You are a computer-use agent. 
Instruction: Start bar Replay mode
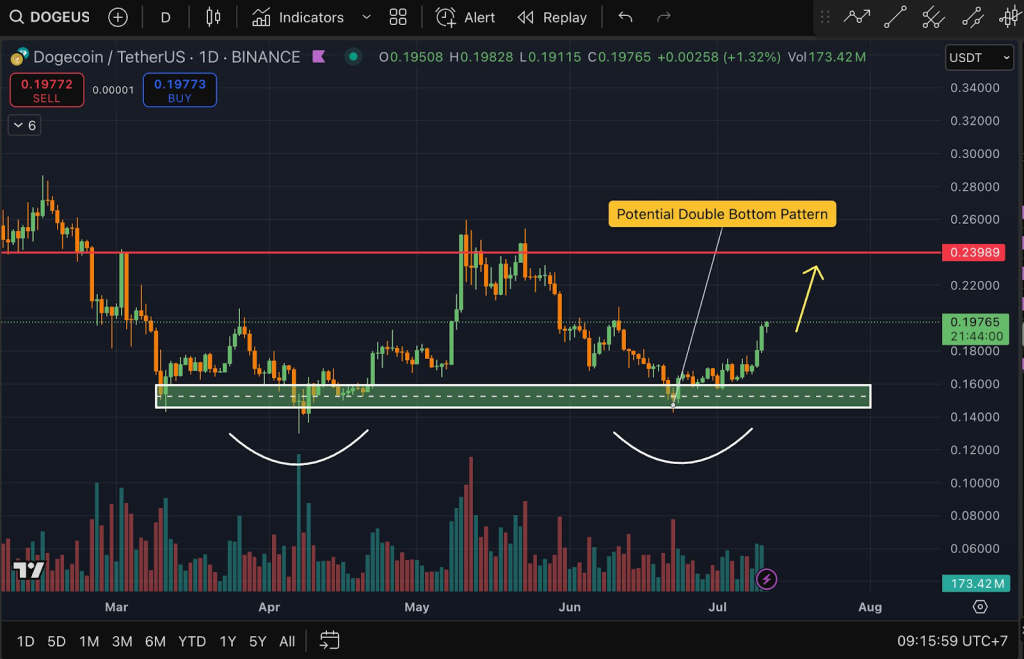click(552, 17)
